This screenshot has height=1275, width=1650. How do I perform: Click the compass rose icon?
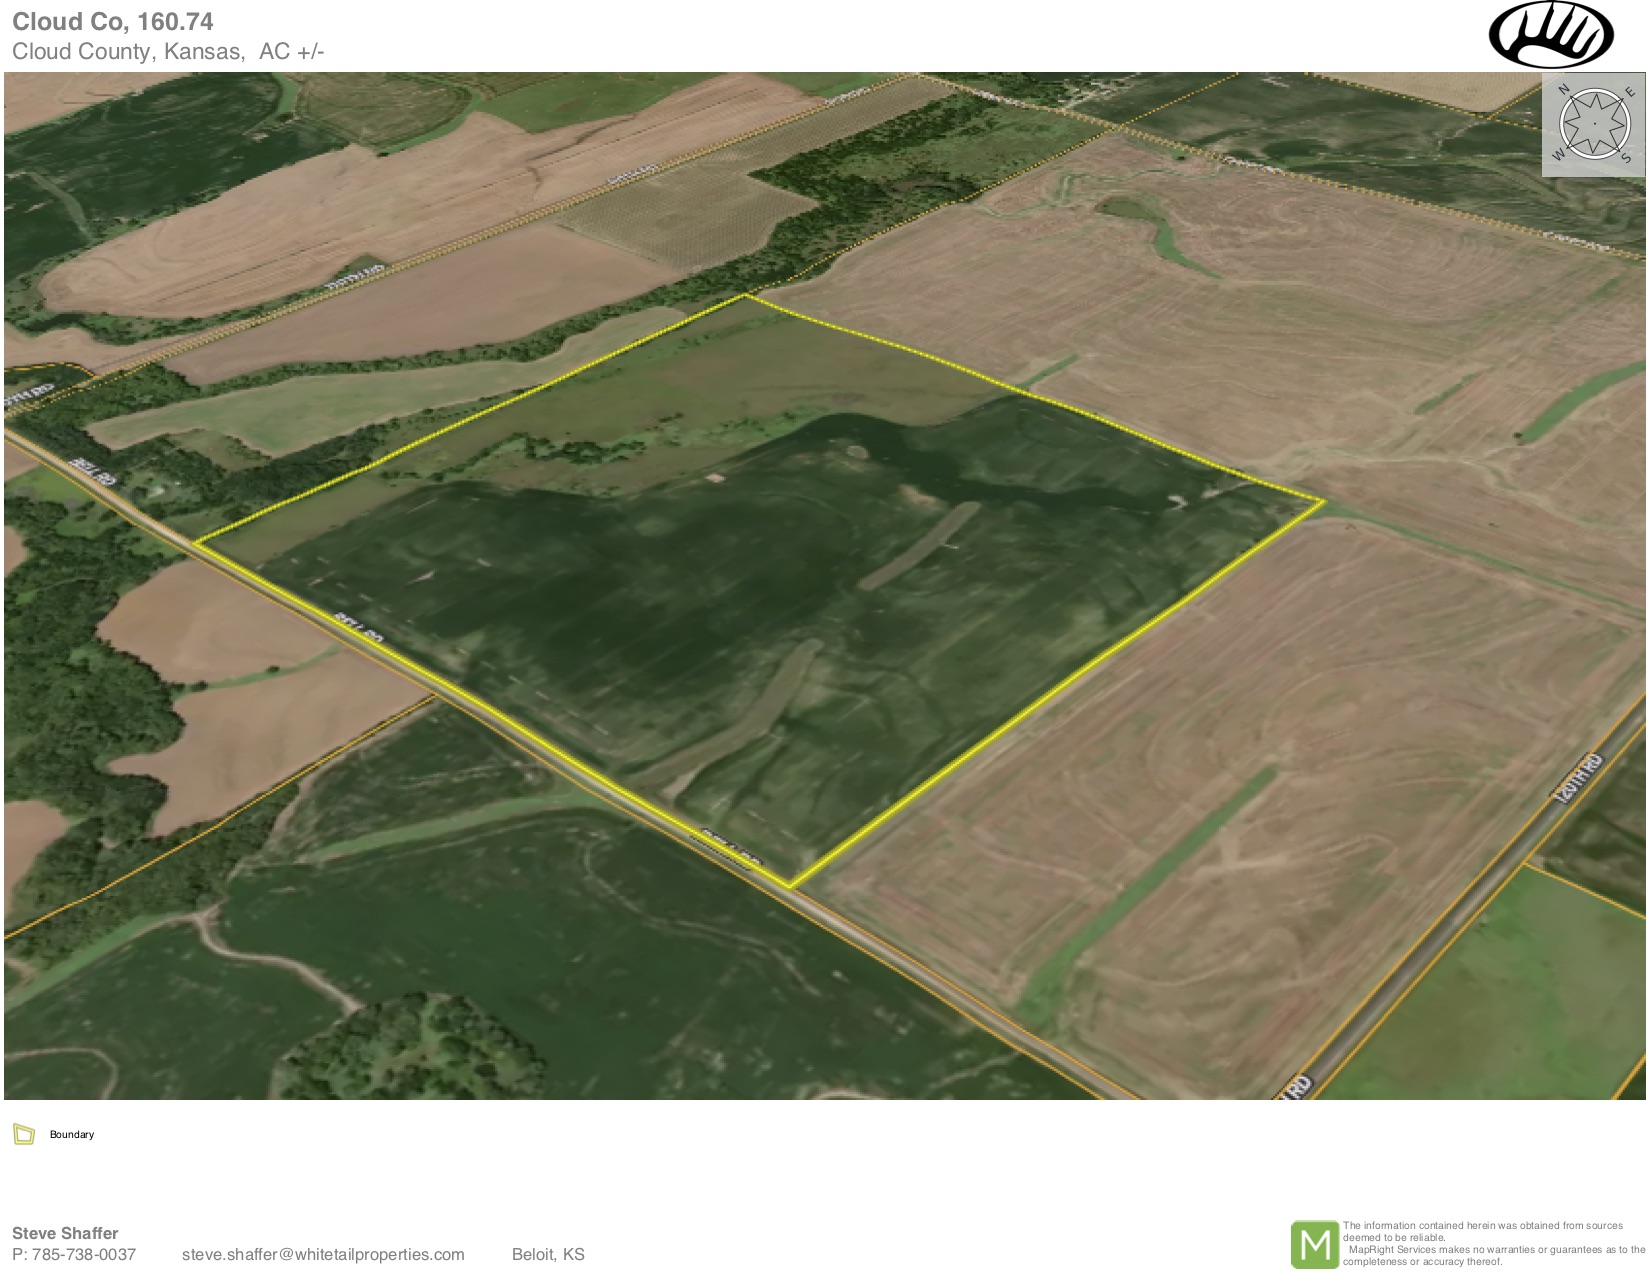click(1593, 124)
